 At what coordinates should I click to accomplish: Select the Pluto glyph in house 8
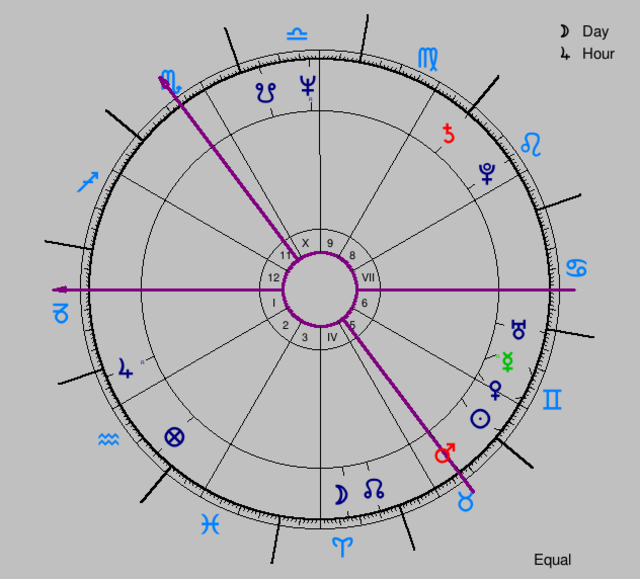[487, 174]
